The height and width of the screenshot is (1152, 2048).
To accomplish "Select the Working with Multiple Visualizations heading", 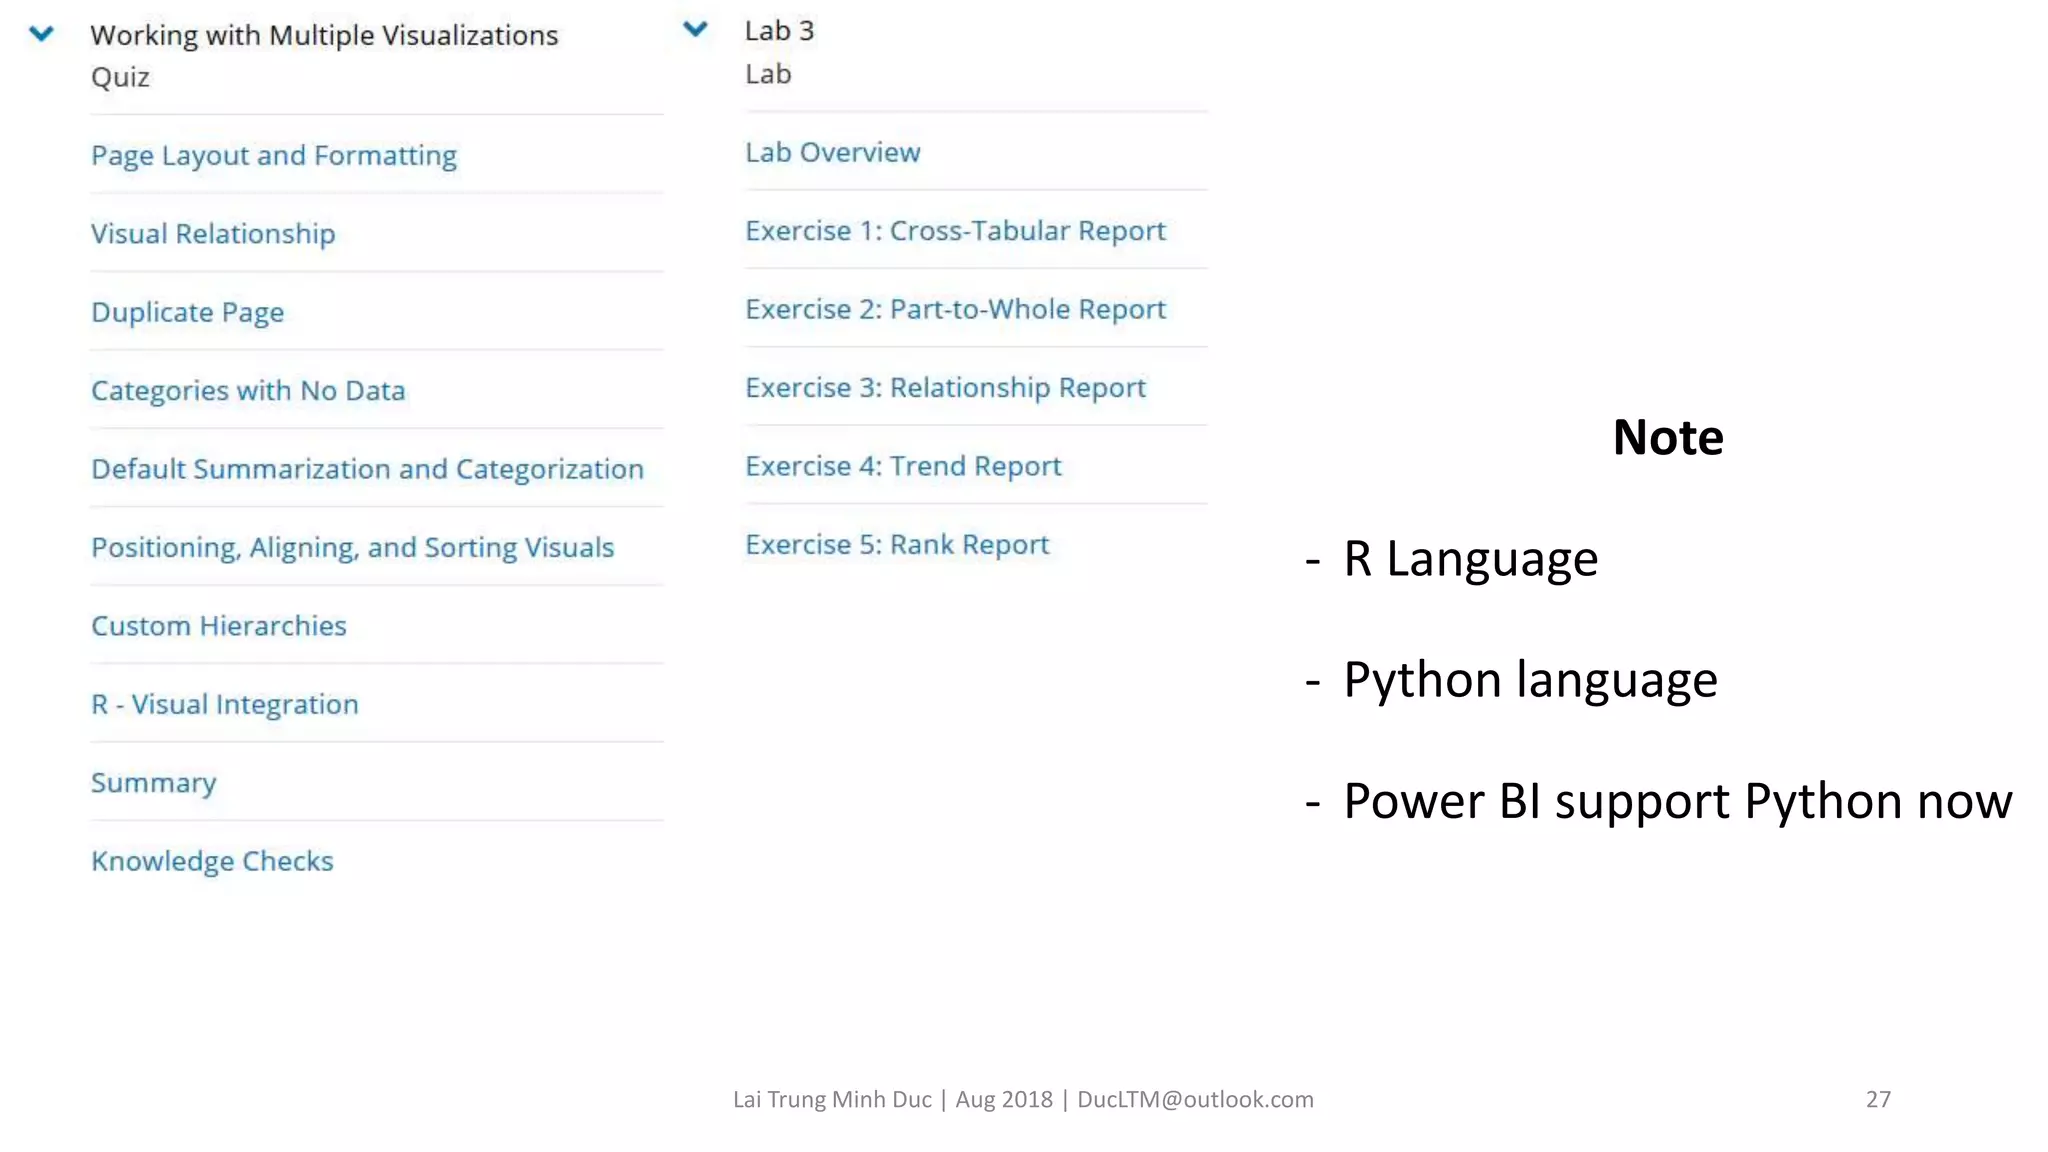I will [x=324, y=36].
